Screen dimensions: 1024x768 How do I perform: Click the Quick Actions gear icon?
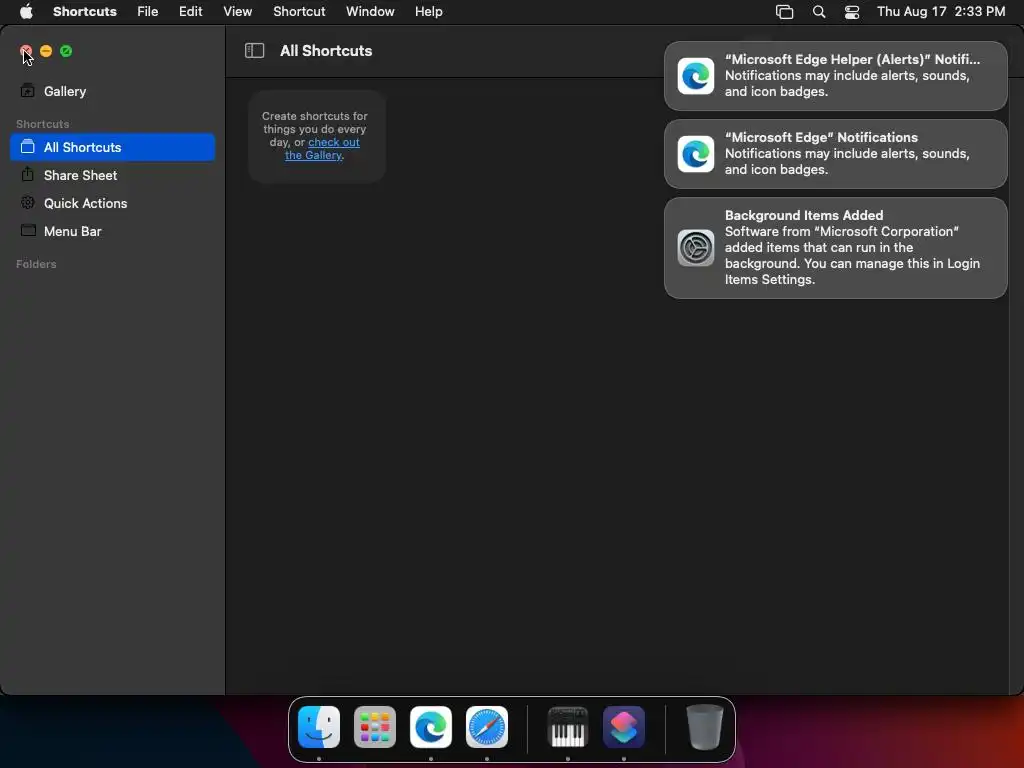tap(27, 202)
